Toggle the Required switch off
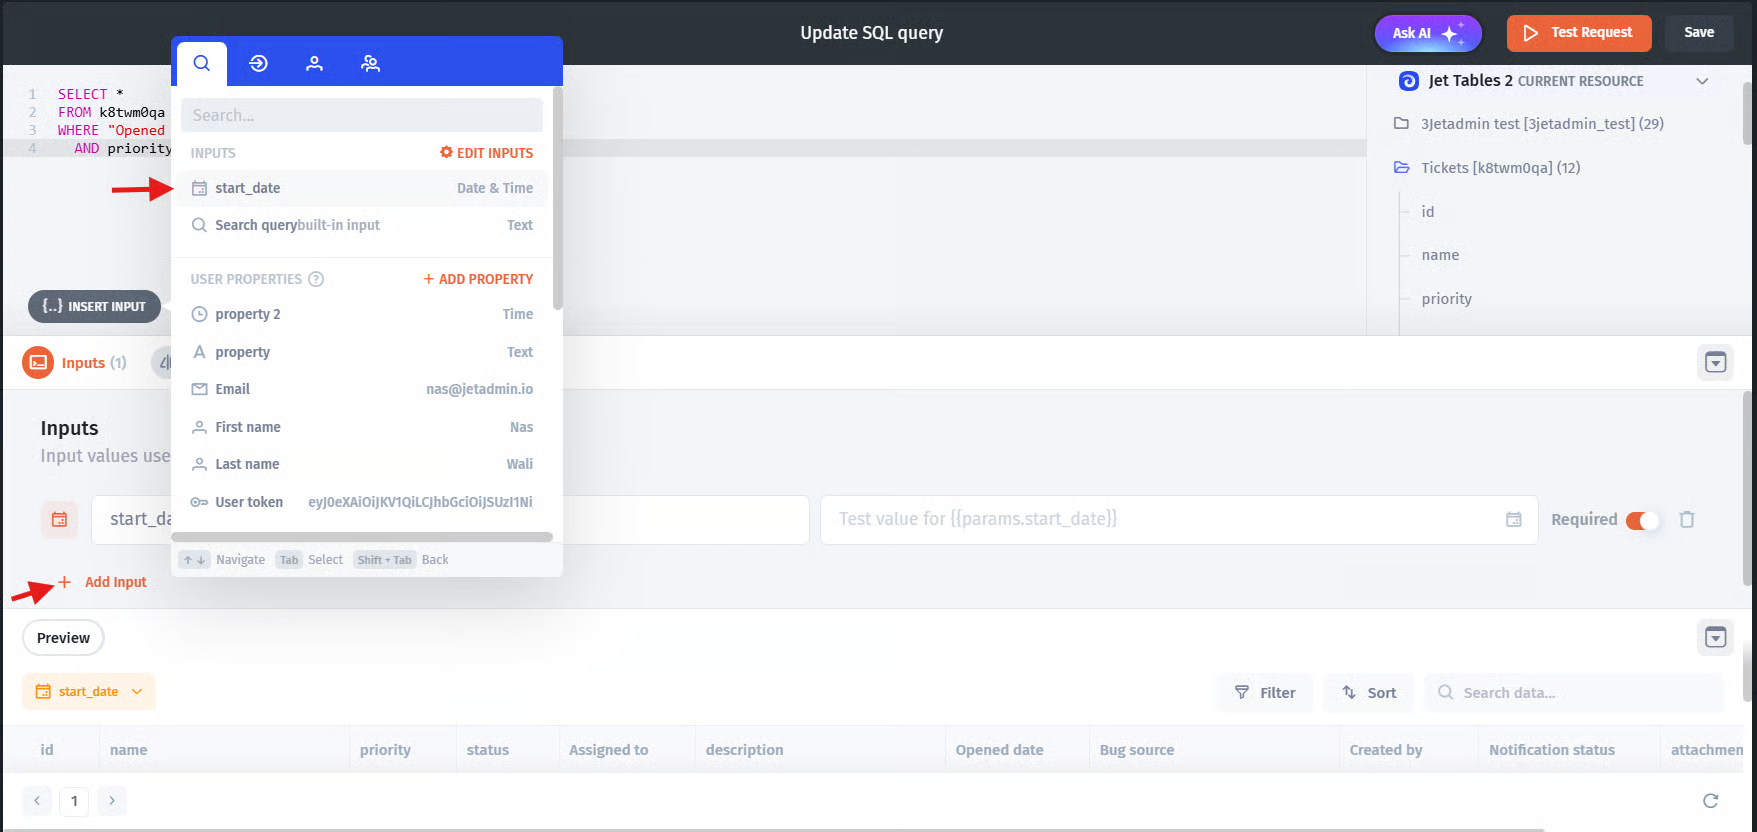This screenshot has width=1757, height=832. (1641, 520)
